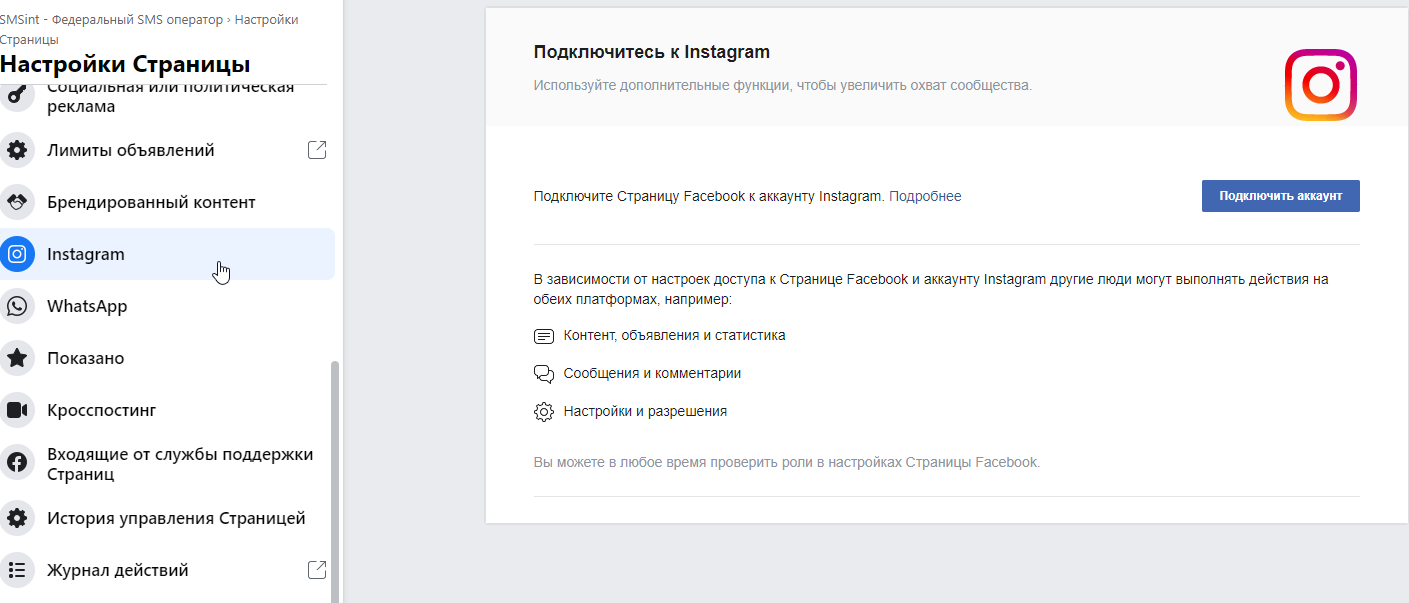The height and width of the screenshot is (603, 1409).
Task: Click the gear icon for История управления Страницей
Action: point(16,518)
